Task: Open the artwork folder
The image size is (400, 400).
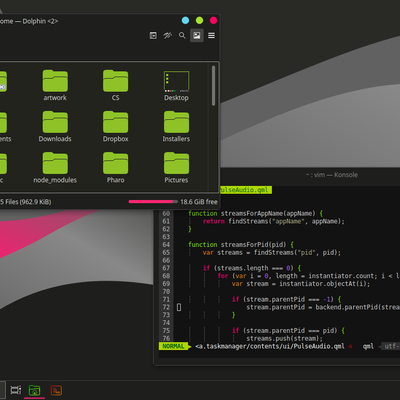Action: click(x=55, y=85)
